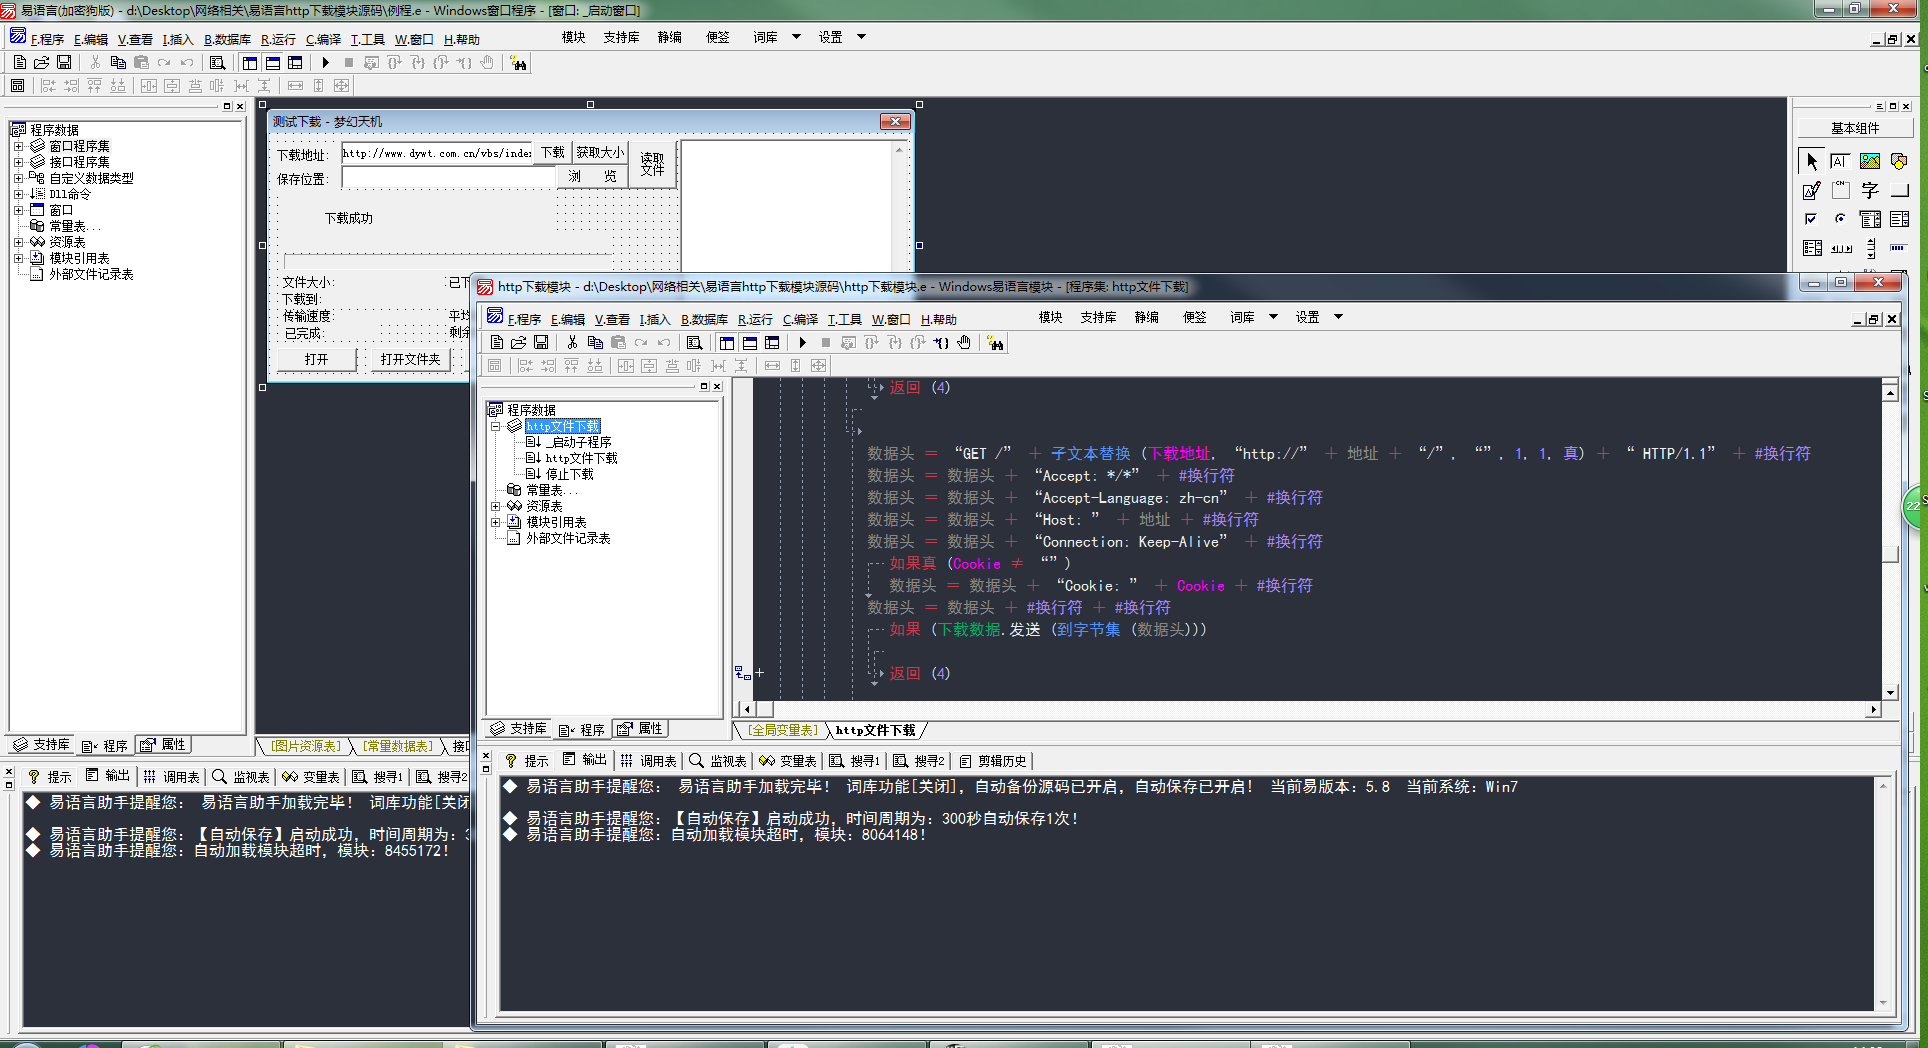Click code editor vertical scrollbar down arrow
Viewport: 1928px width, 1048px height.
[x=1890, y=692]
